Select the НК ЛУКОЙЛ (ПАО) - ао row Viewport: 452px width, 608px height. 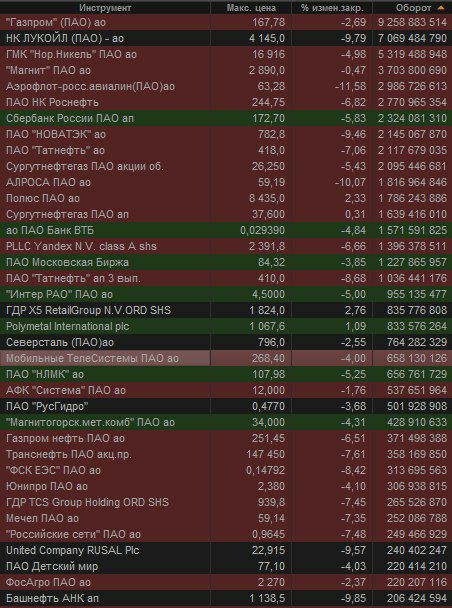226,38
